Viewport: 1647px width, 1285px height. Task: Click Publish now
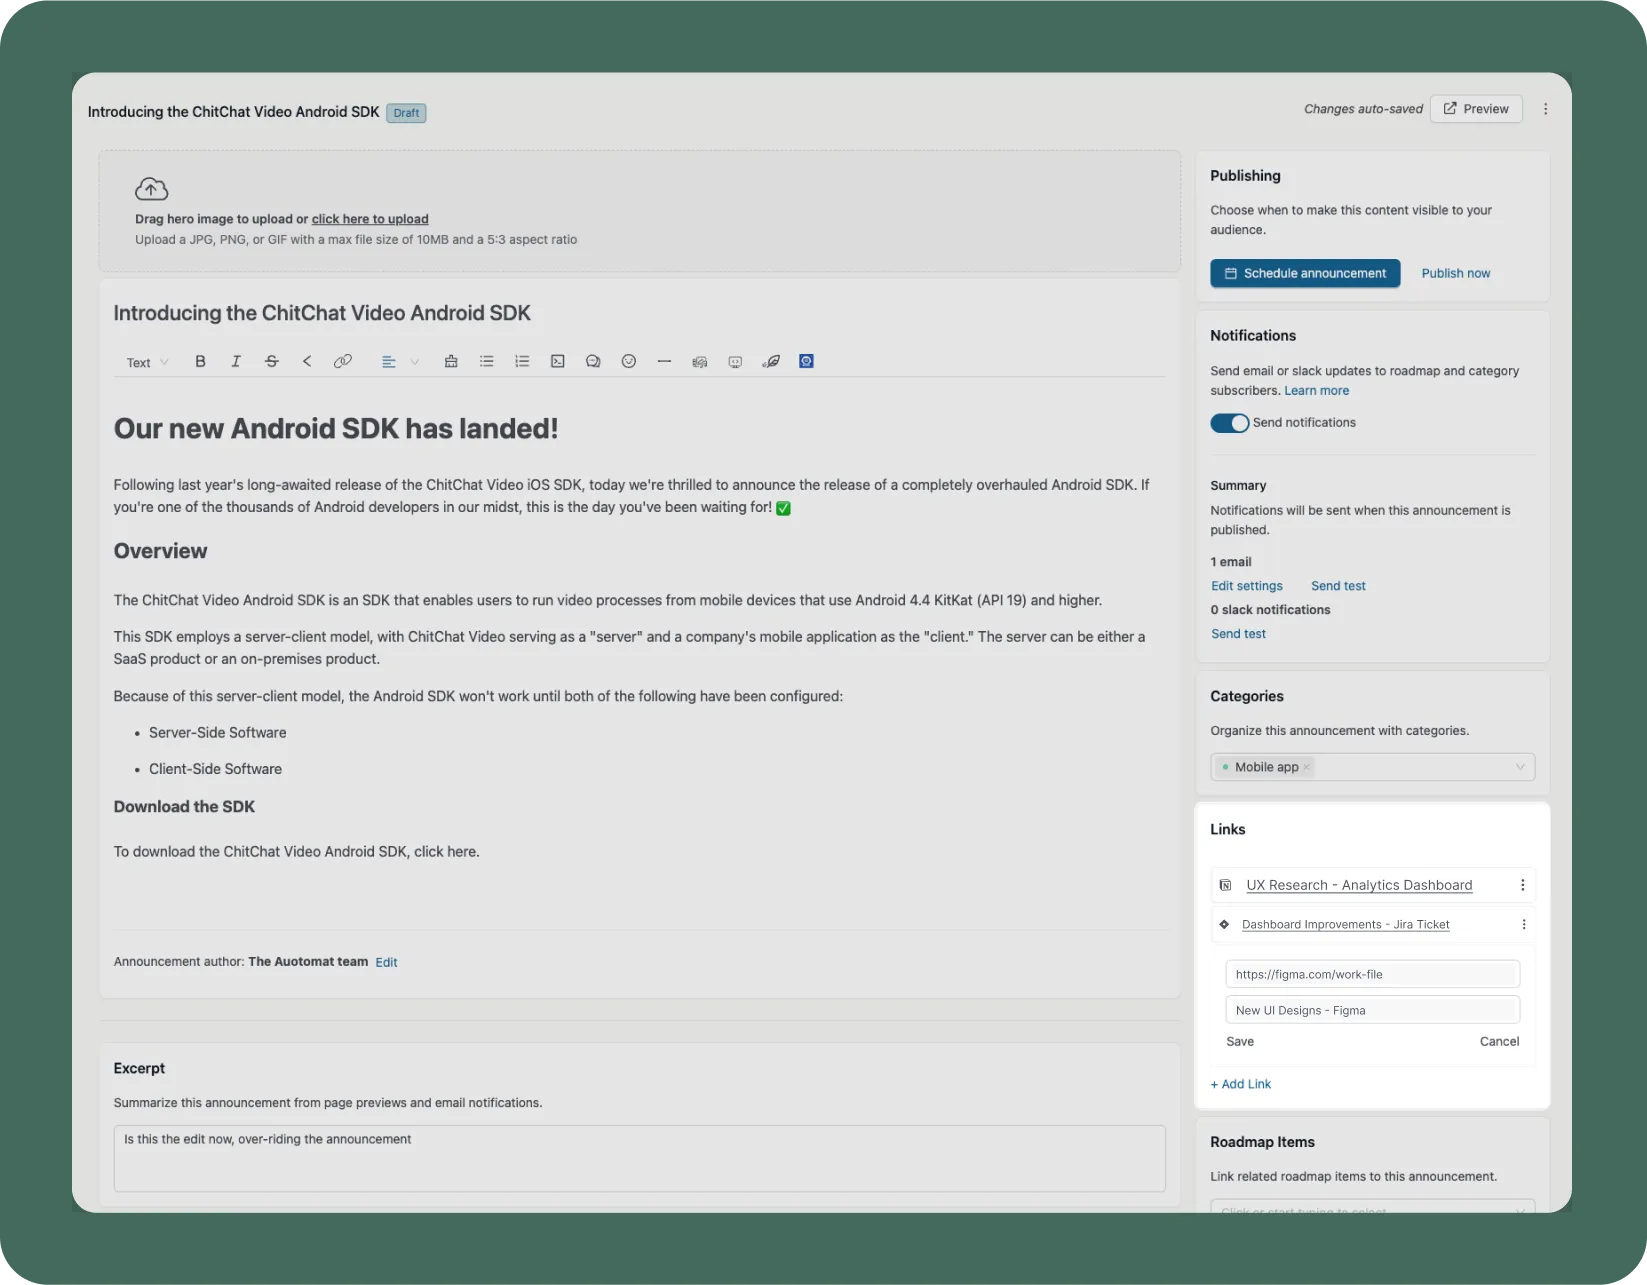click(1455, 273)
